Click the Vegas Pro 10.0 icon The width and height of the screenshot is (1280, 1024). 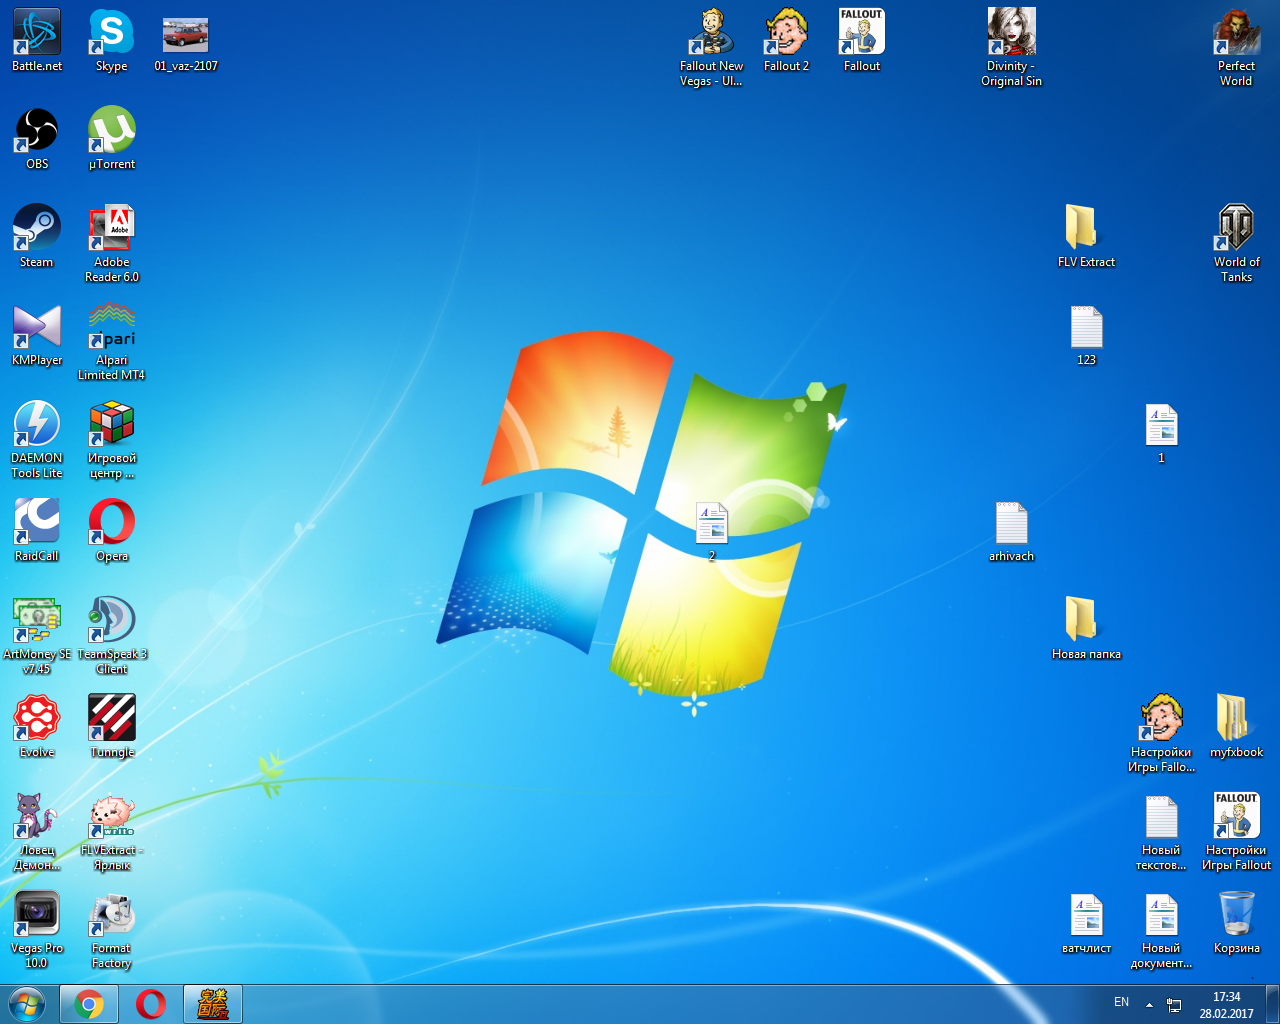[37, 931]
